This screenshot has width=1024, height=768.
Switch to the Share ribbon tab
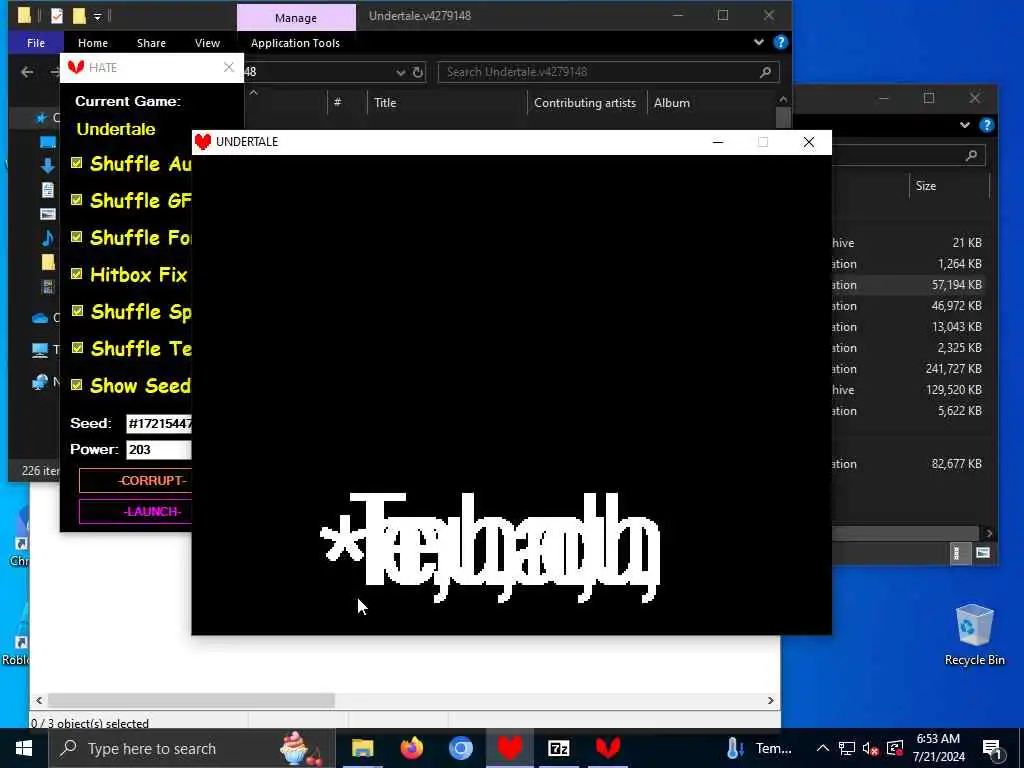[151, 43]
